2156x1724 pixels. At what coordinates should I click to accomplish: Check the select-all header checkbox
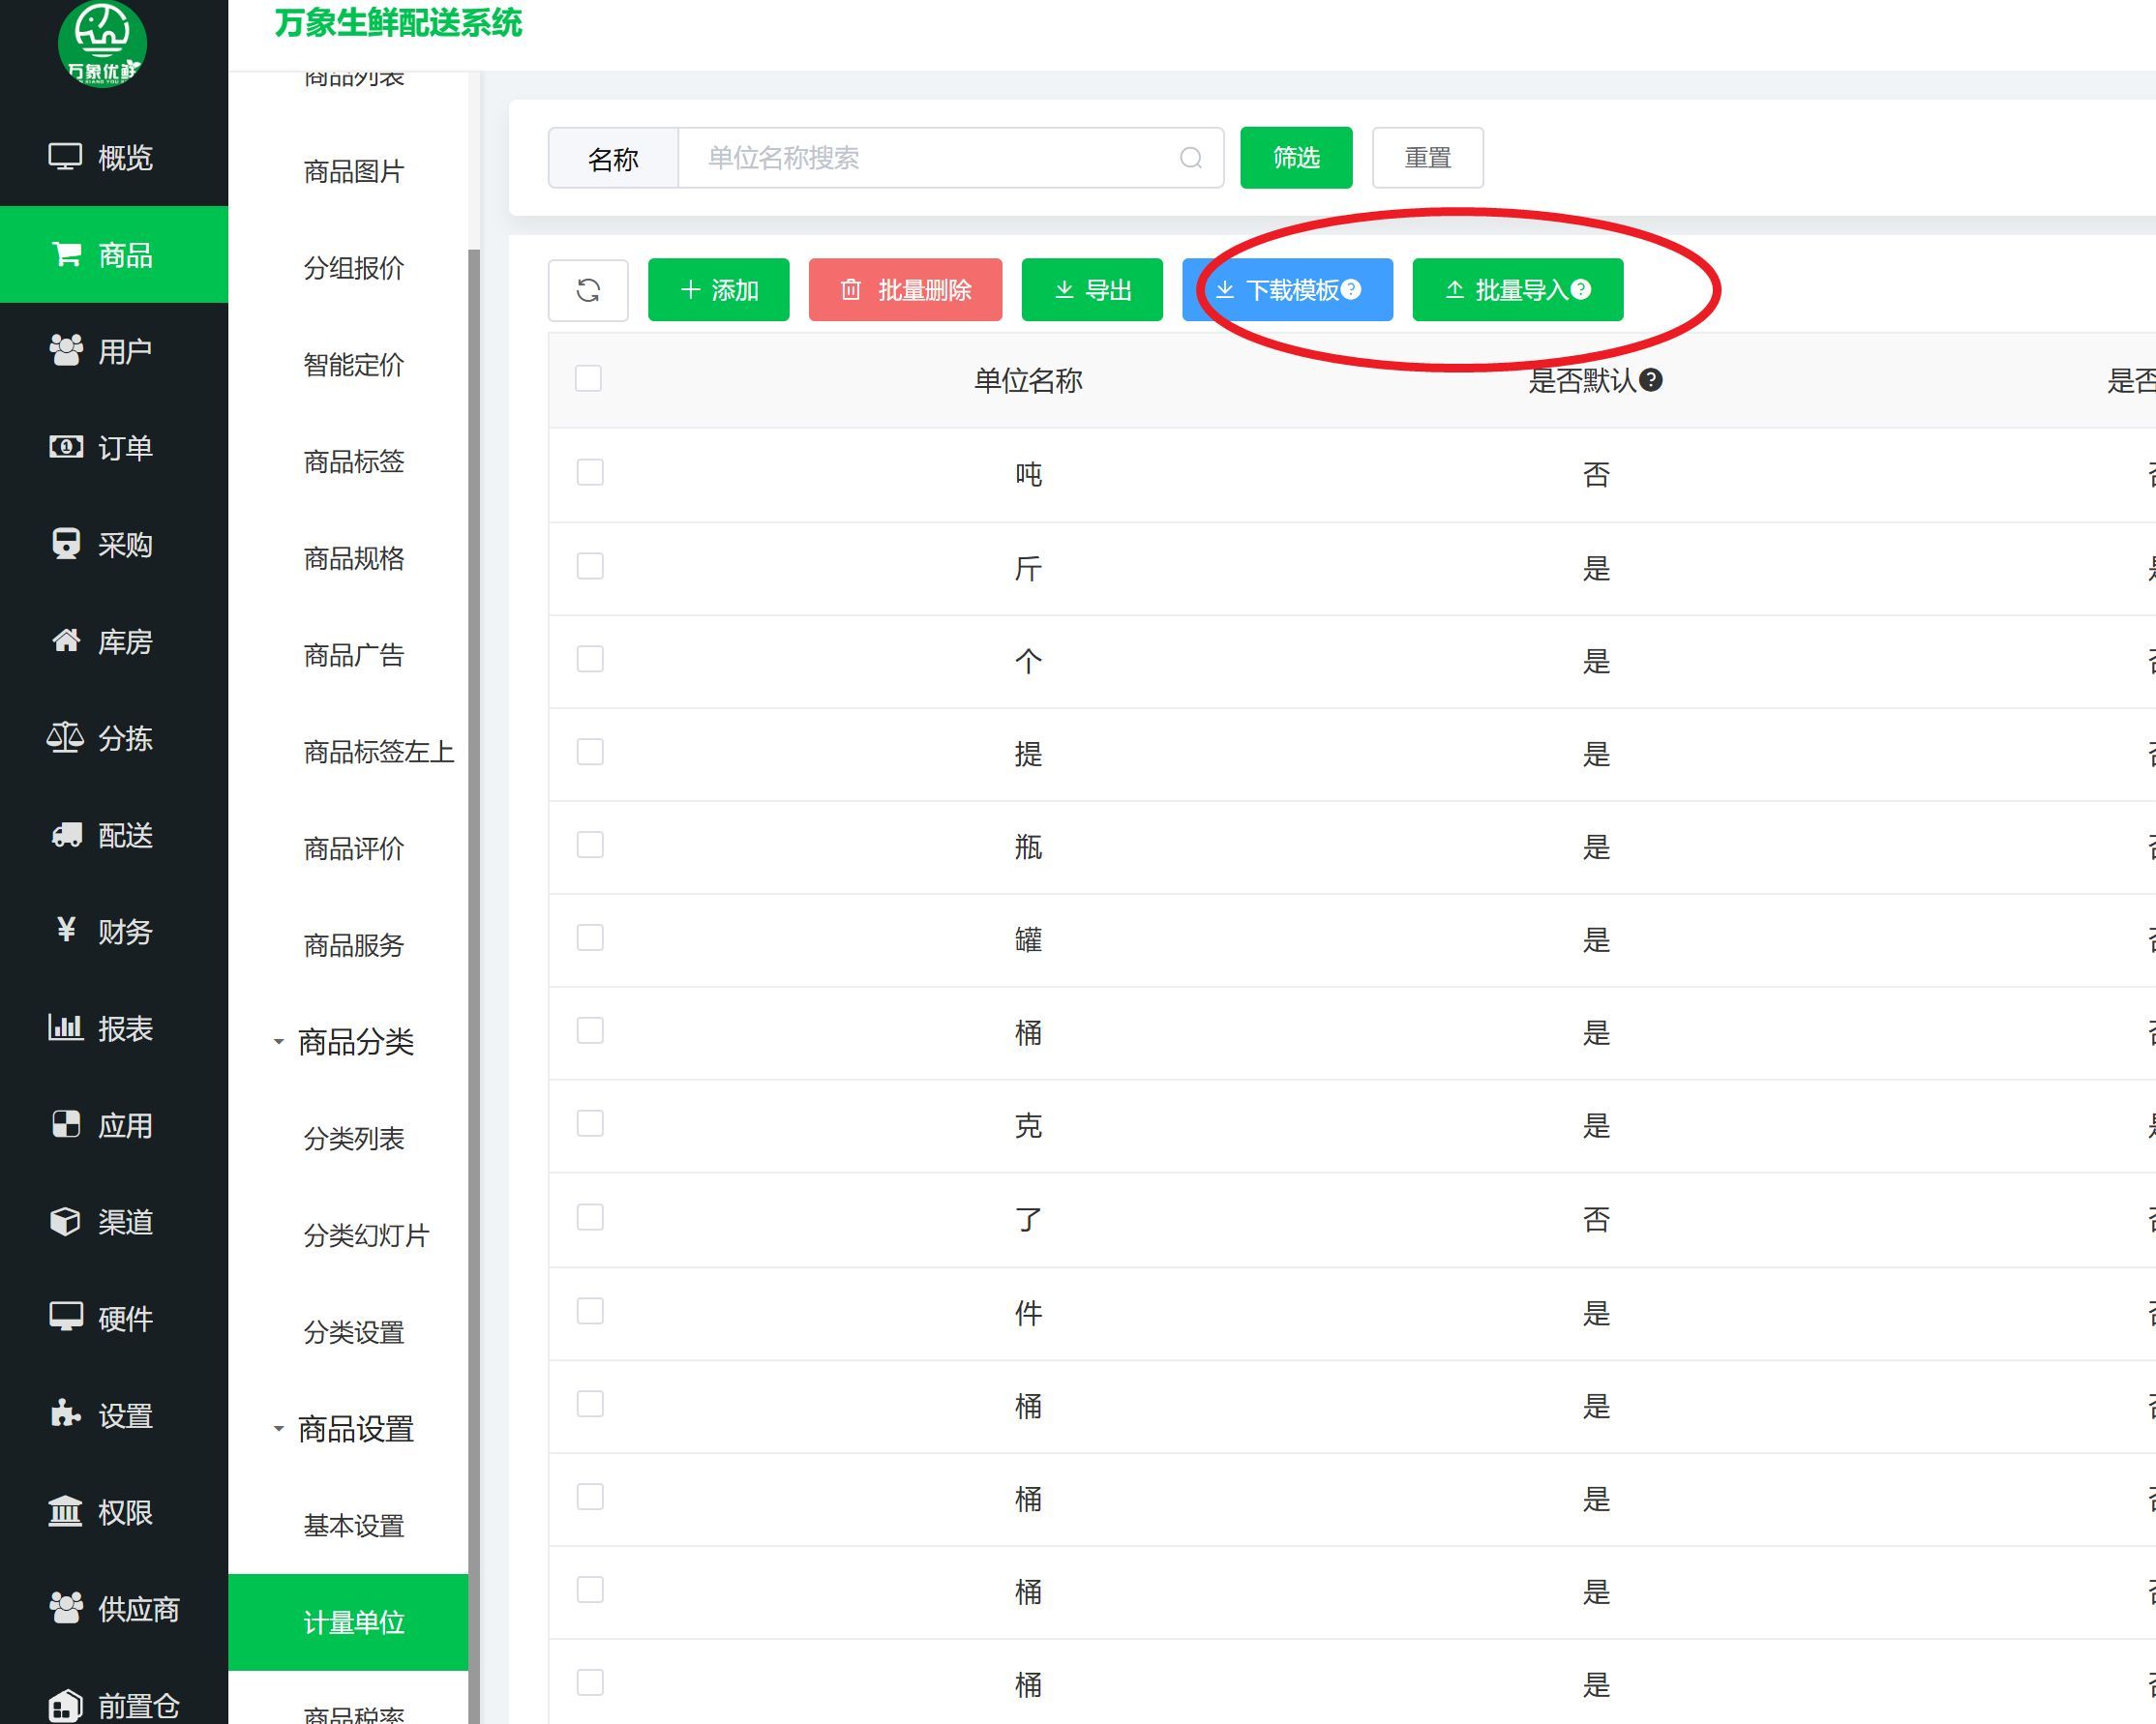(588, 379)
